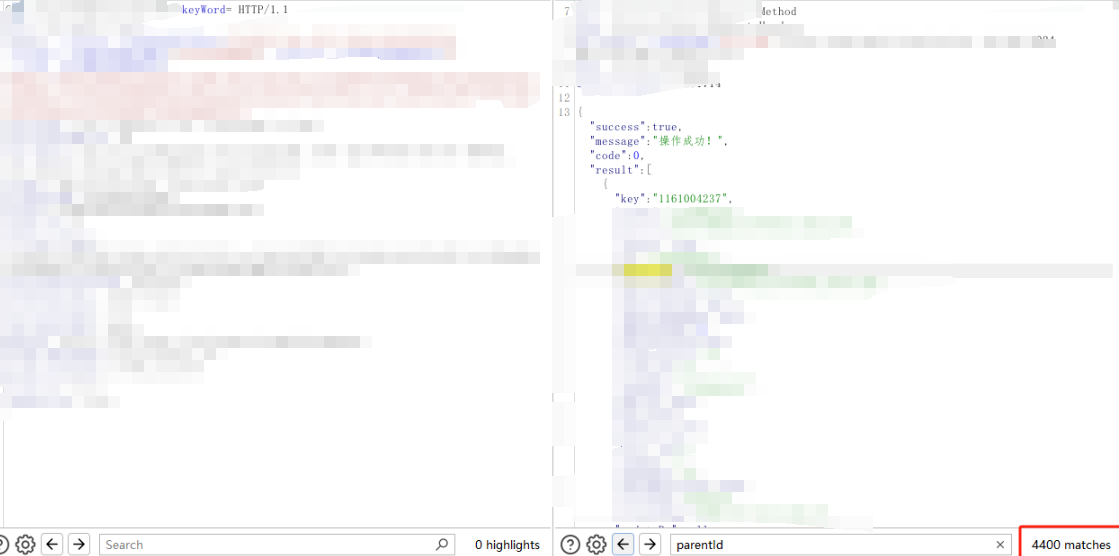Viewport: 1119px width, 556px height.
Task: Click the keyWord= HTTP/1.1 request line
Action: [235, 10]
